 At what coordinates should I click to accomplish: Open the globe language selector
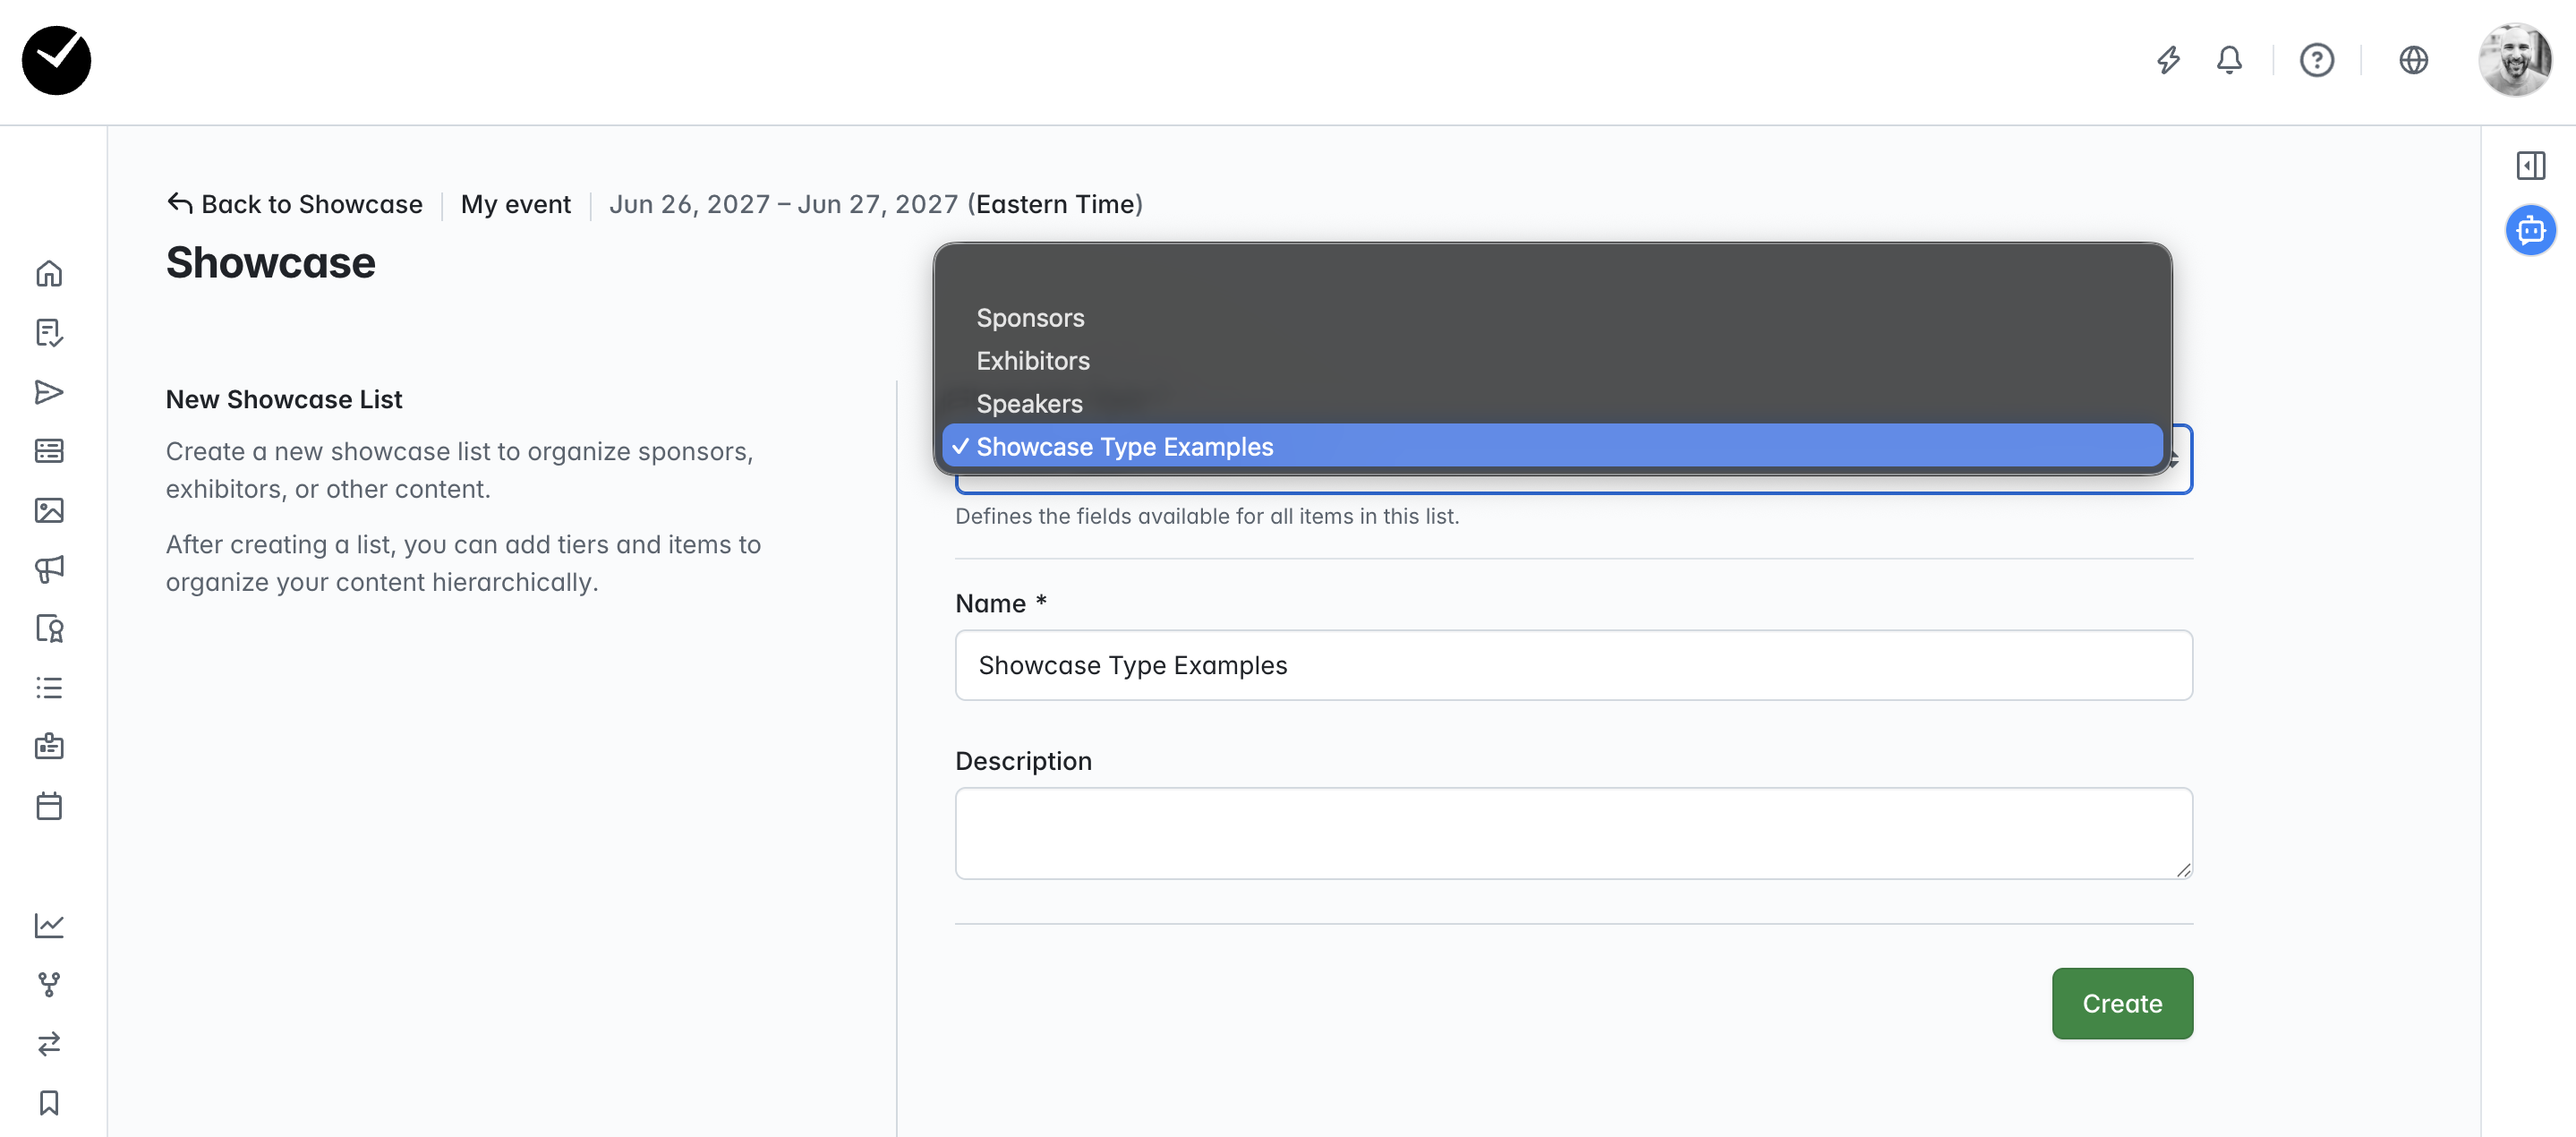pos(2413,60)
